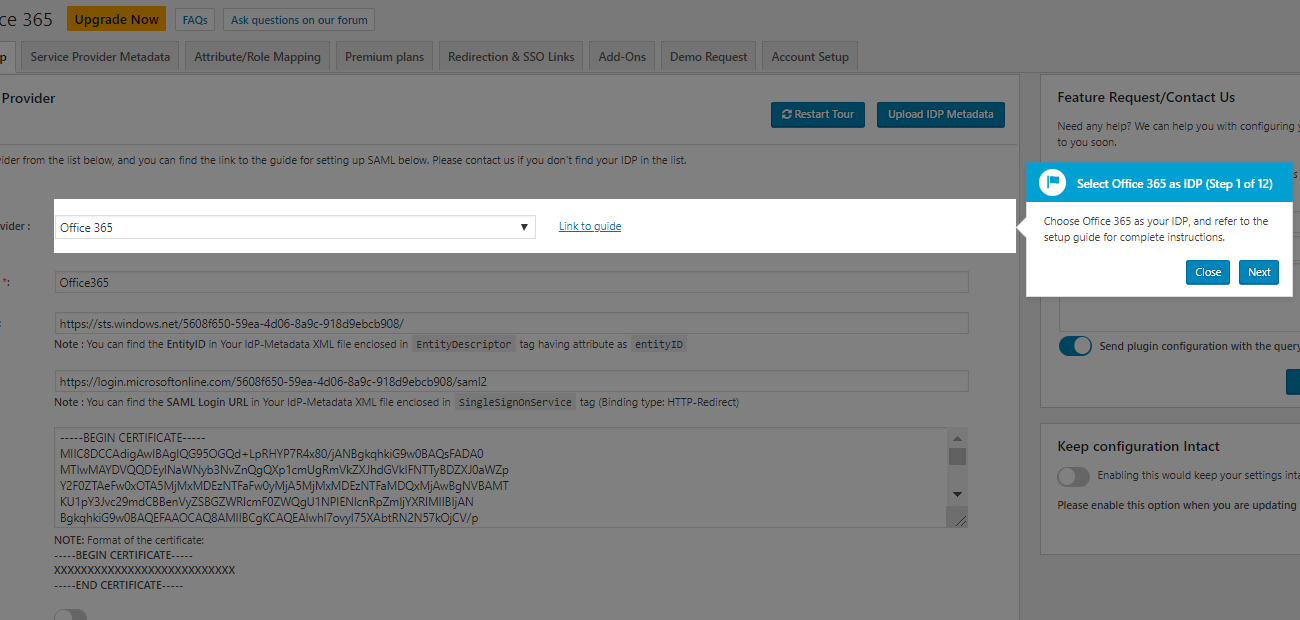Click the refresh icon on Restart Tour
This screenshot has height=620, width=1300.
coord(790,114)
